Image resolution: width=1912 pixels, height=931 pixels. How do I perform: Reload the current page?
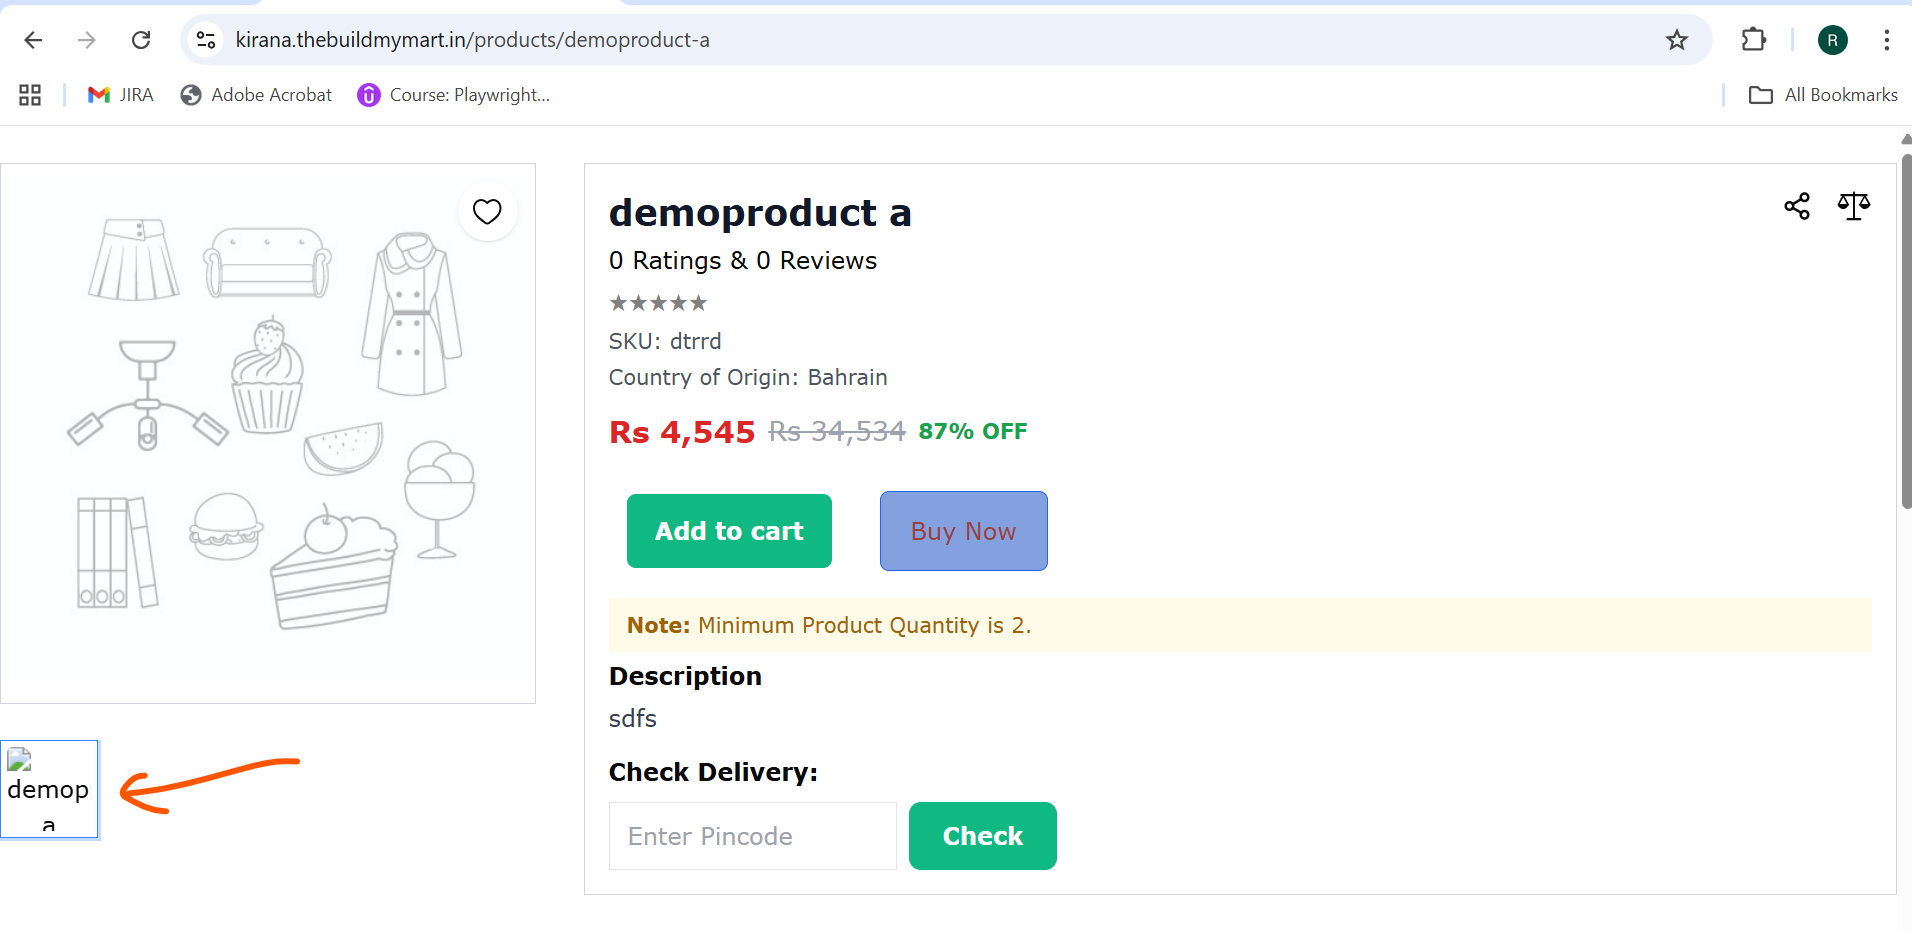click(141, 40)
